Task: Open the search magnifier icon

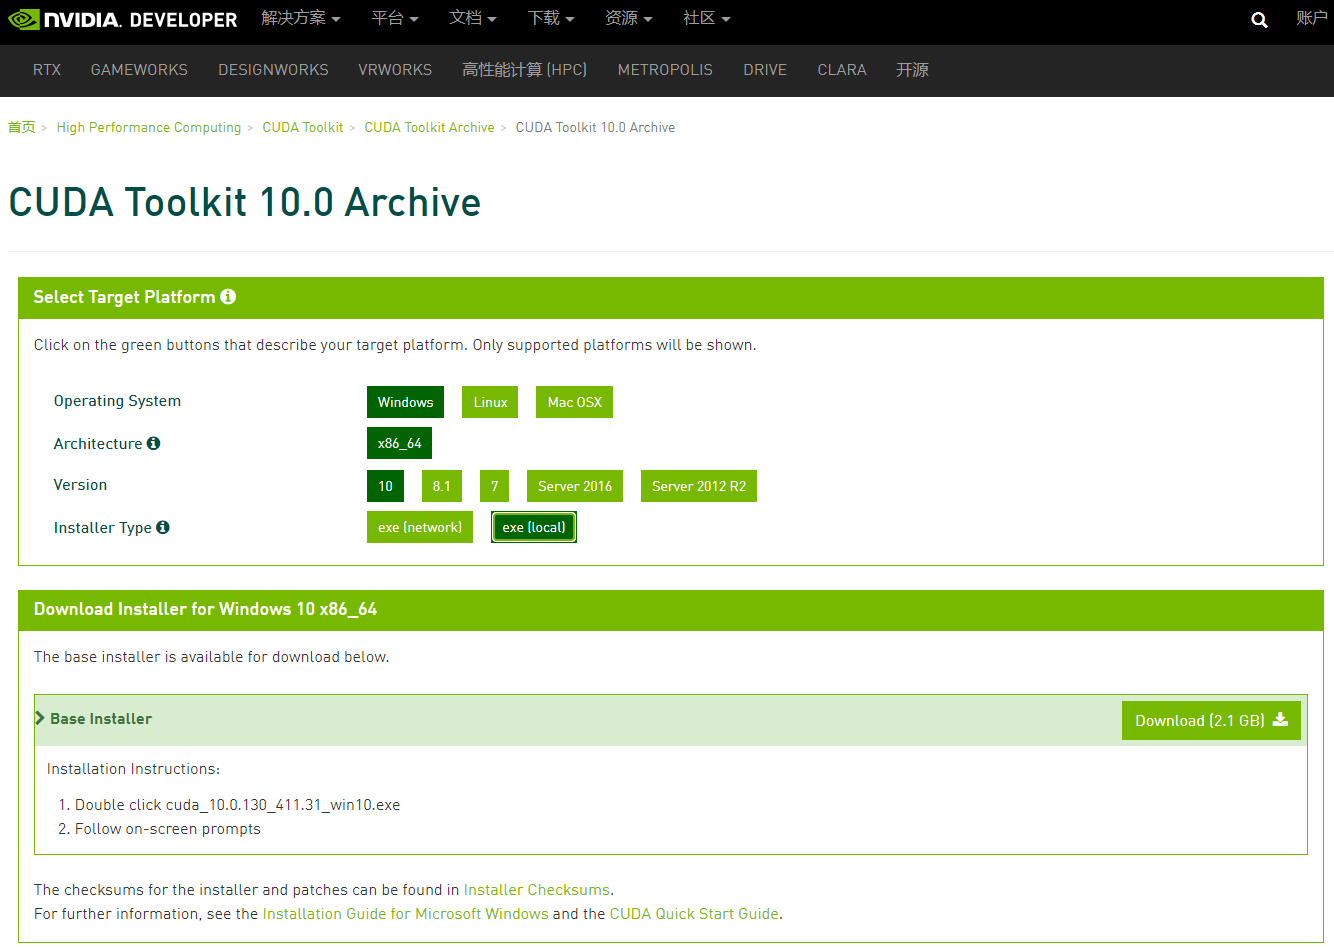Action: 1259,20
